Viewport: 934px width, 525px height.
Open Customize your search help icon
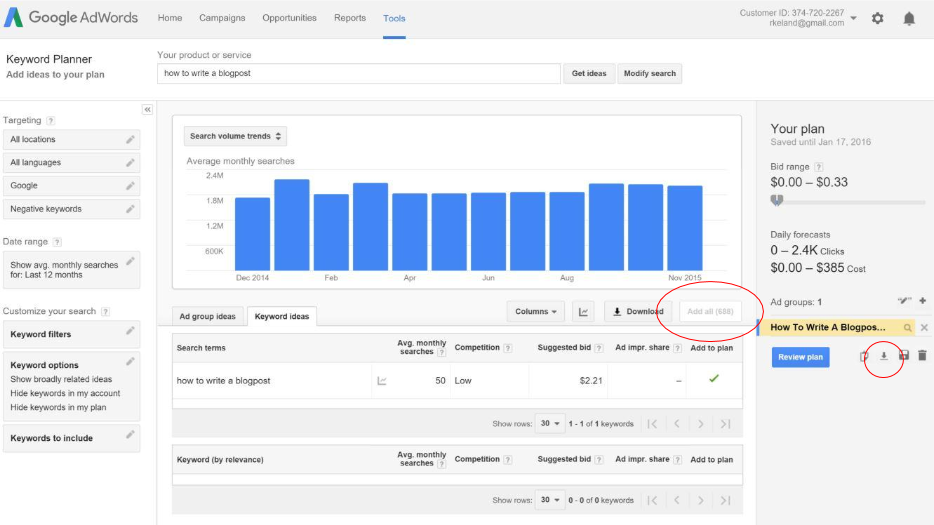click(x=105, y=312)
